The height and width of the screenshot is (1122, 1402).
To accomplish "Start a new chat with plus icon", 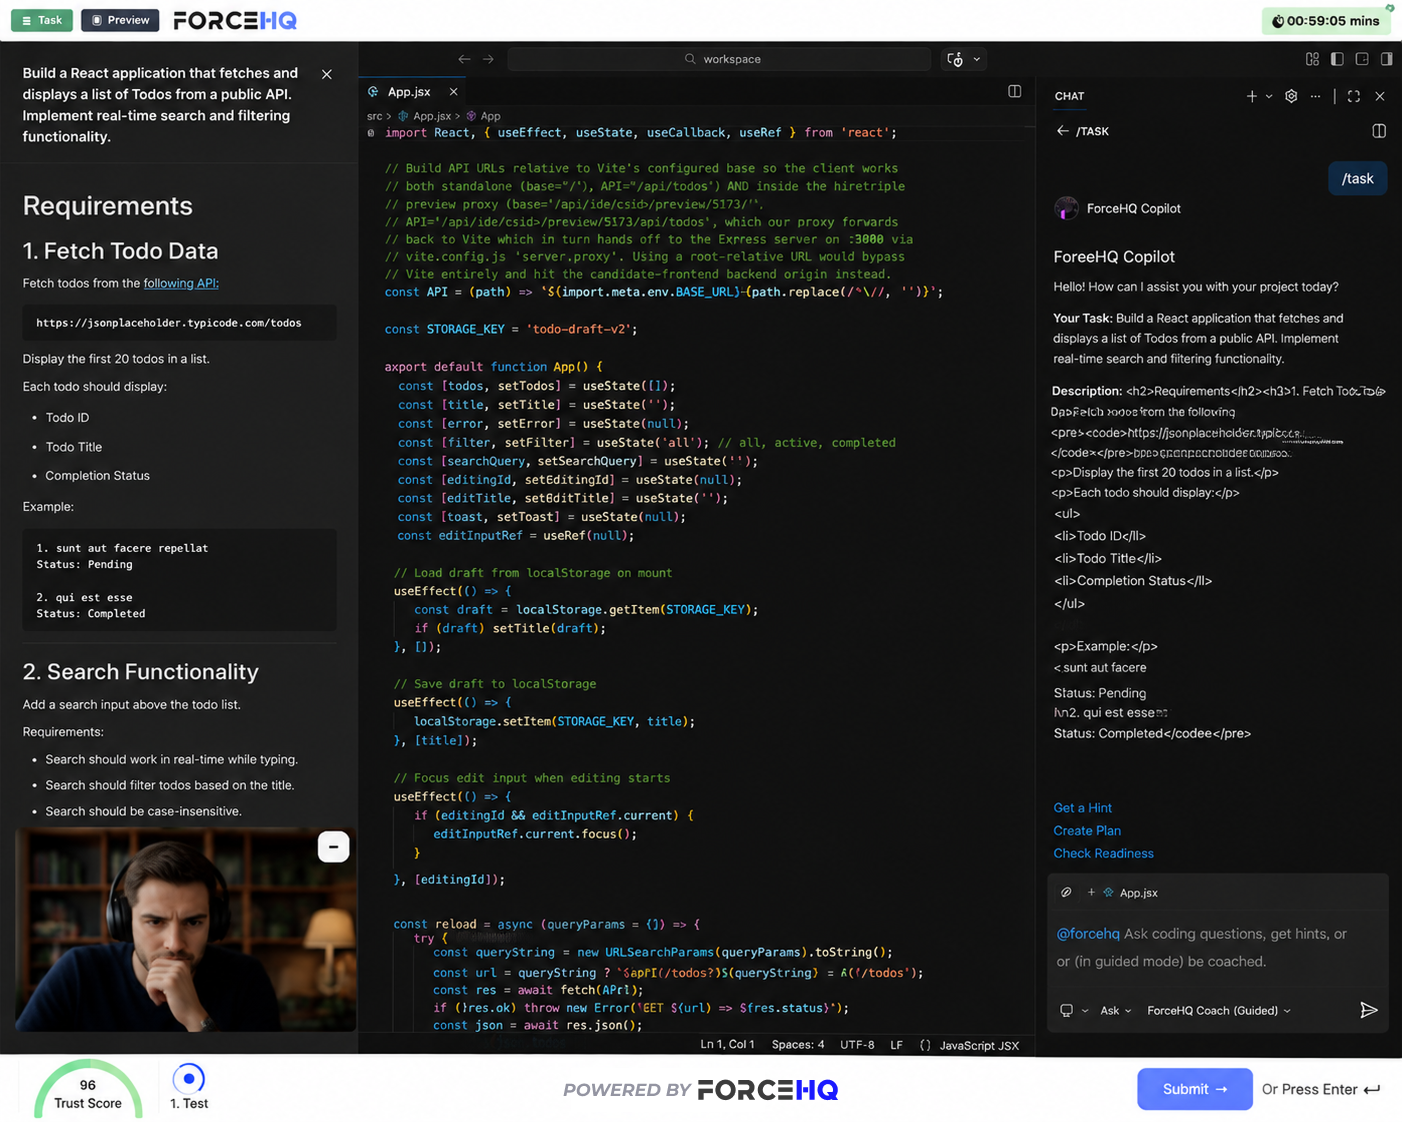I will [x=1252, y=96].
